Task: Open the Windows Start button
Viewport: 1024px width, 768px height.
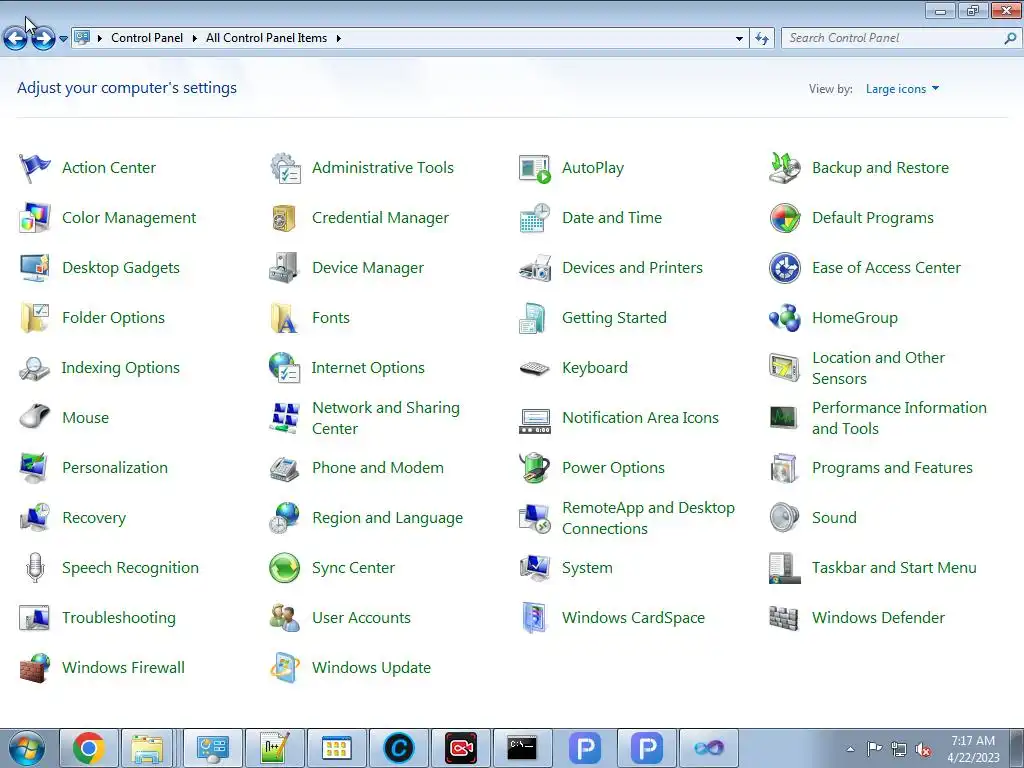Action: 27,748
